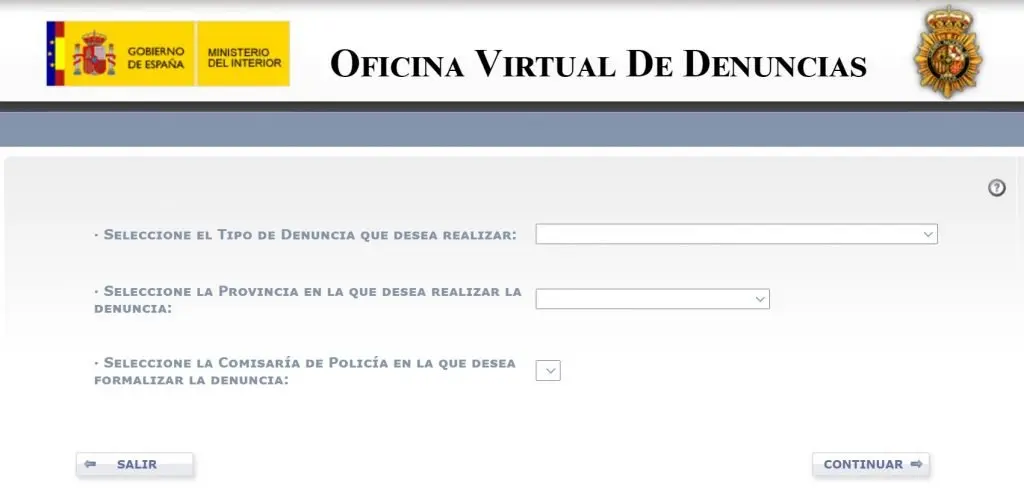Click the 'Seleccione la Comisaría de Policía' label
The height and width of the screenshot is (498, 1024).
(x=305, y=371)
